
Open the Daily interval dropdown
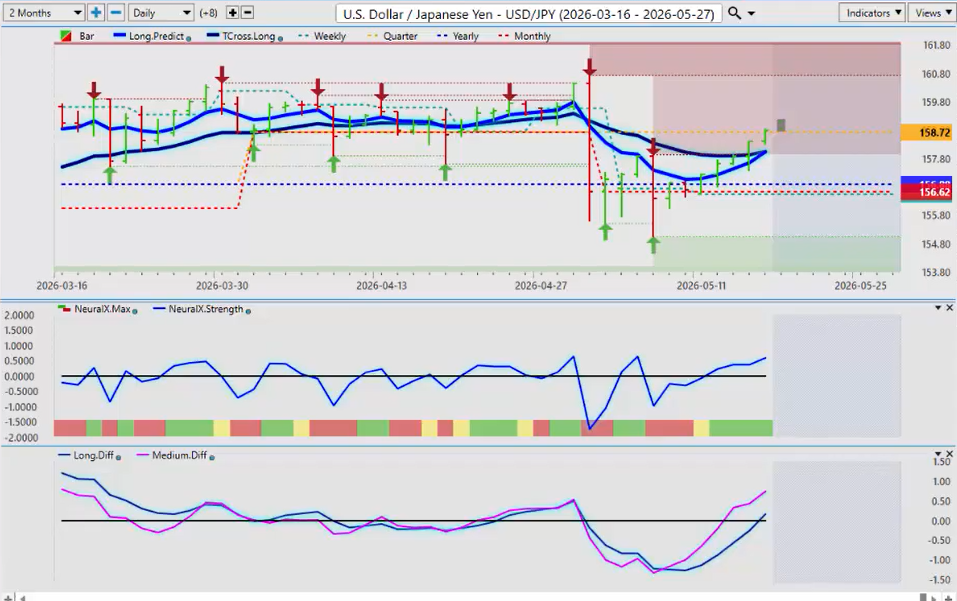161,12
